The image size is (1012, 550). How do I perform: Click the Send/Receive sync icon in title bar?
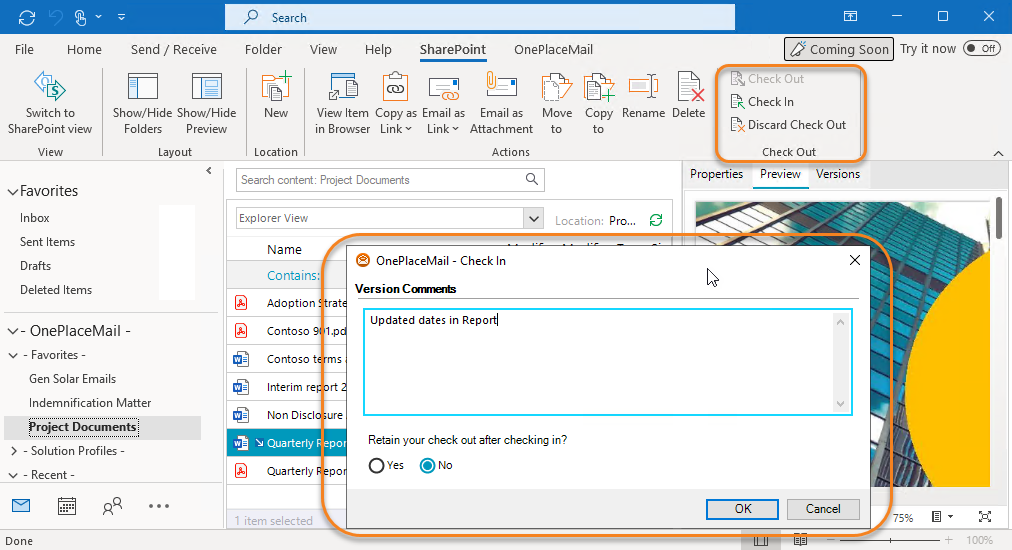tap(27, 17)
